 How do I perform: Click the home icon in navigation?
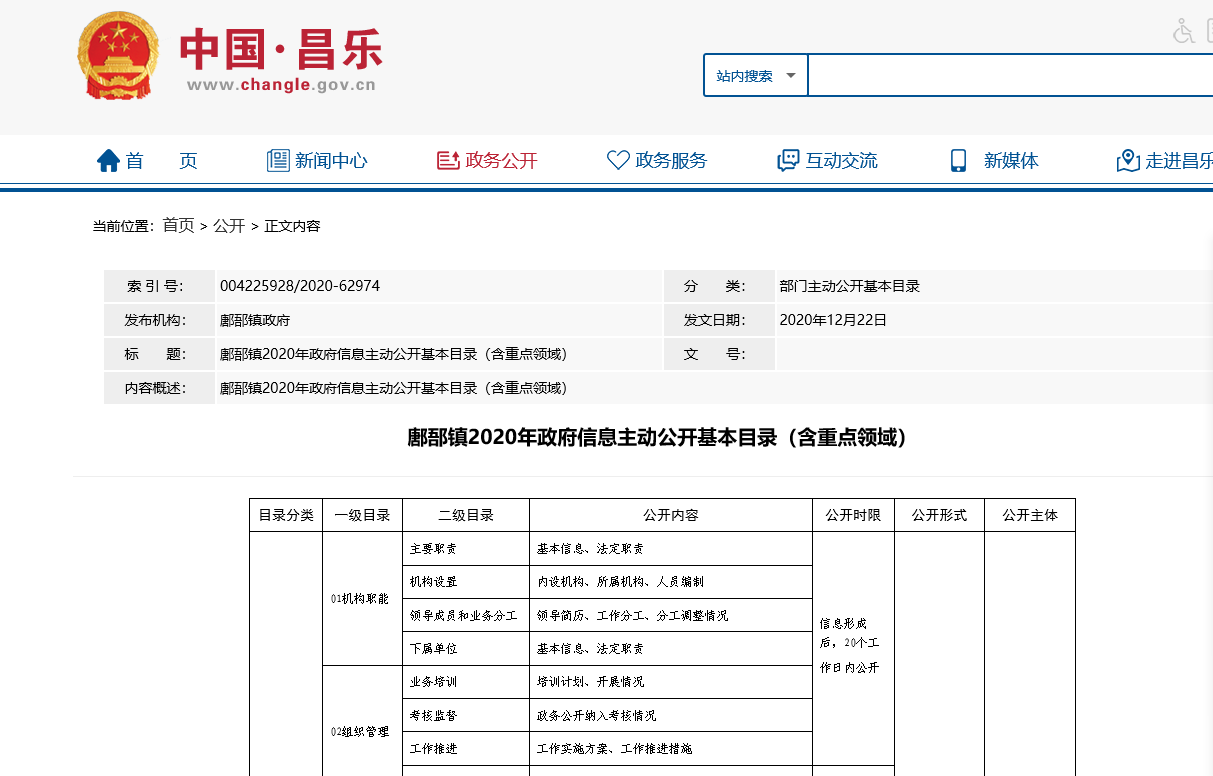coord(108,160)
